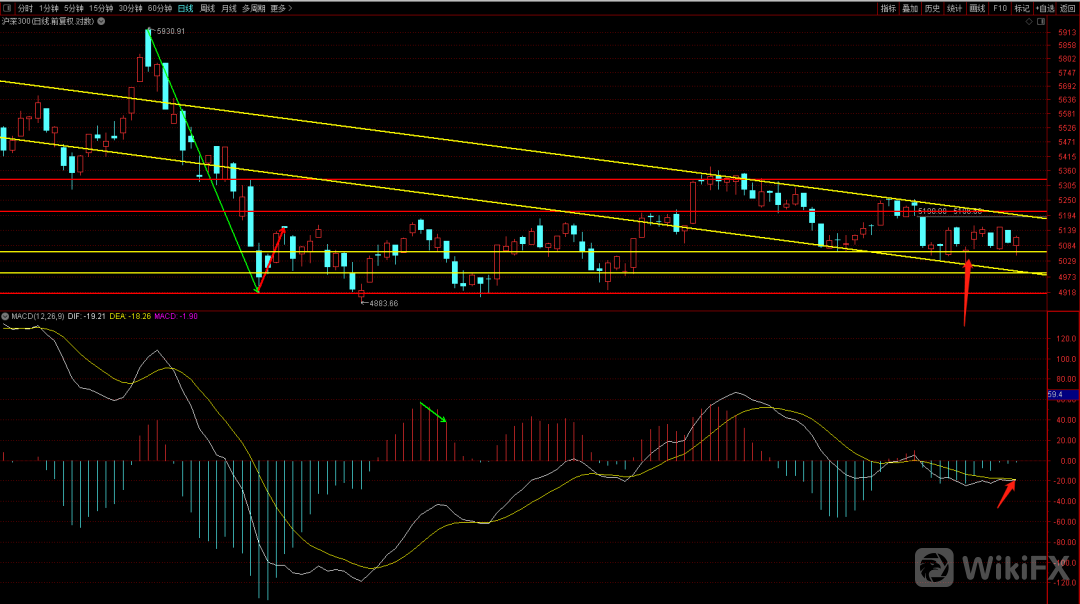Switch to the 分时 intraday tab
The height and width of the screenshot is (604, 1080).
(x=25, y=8)
